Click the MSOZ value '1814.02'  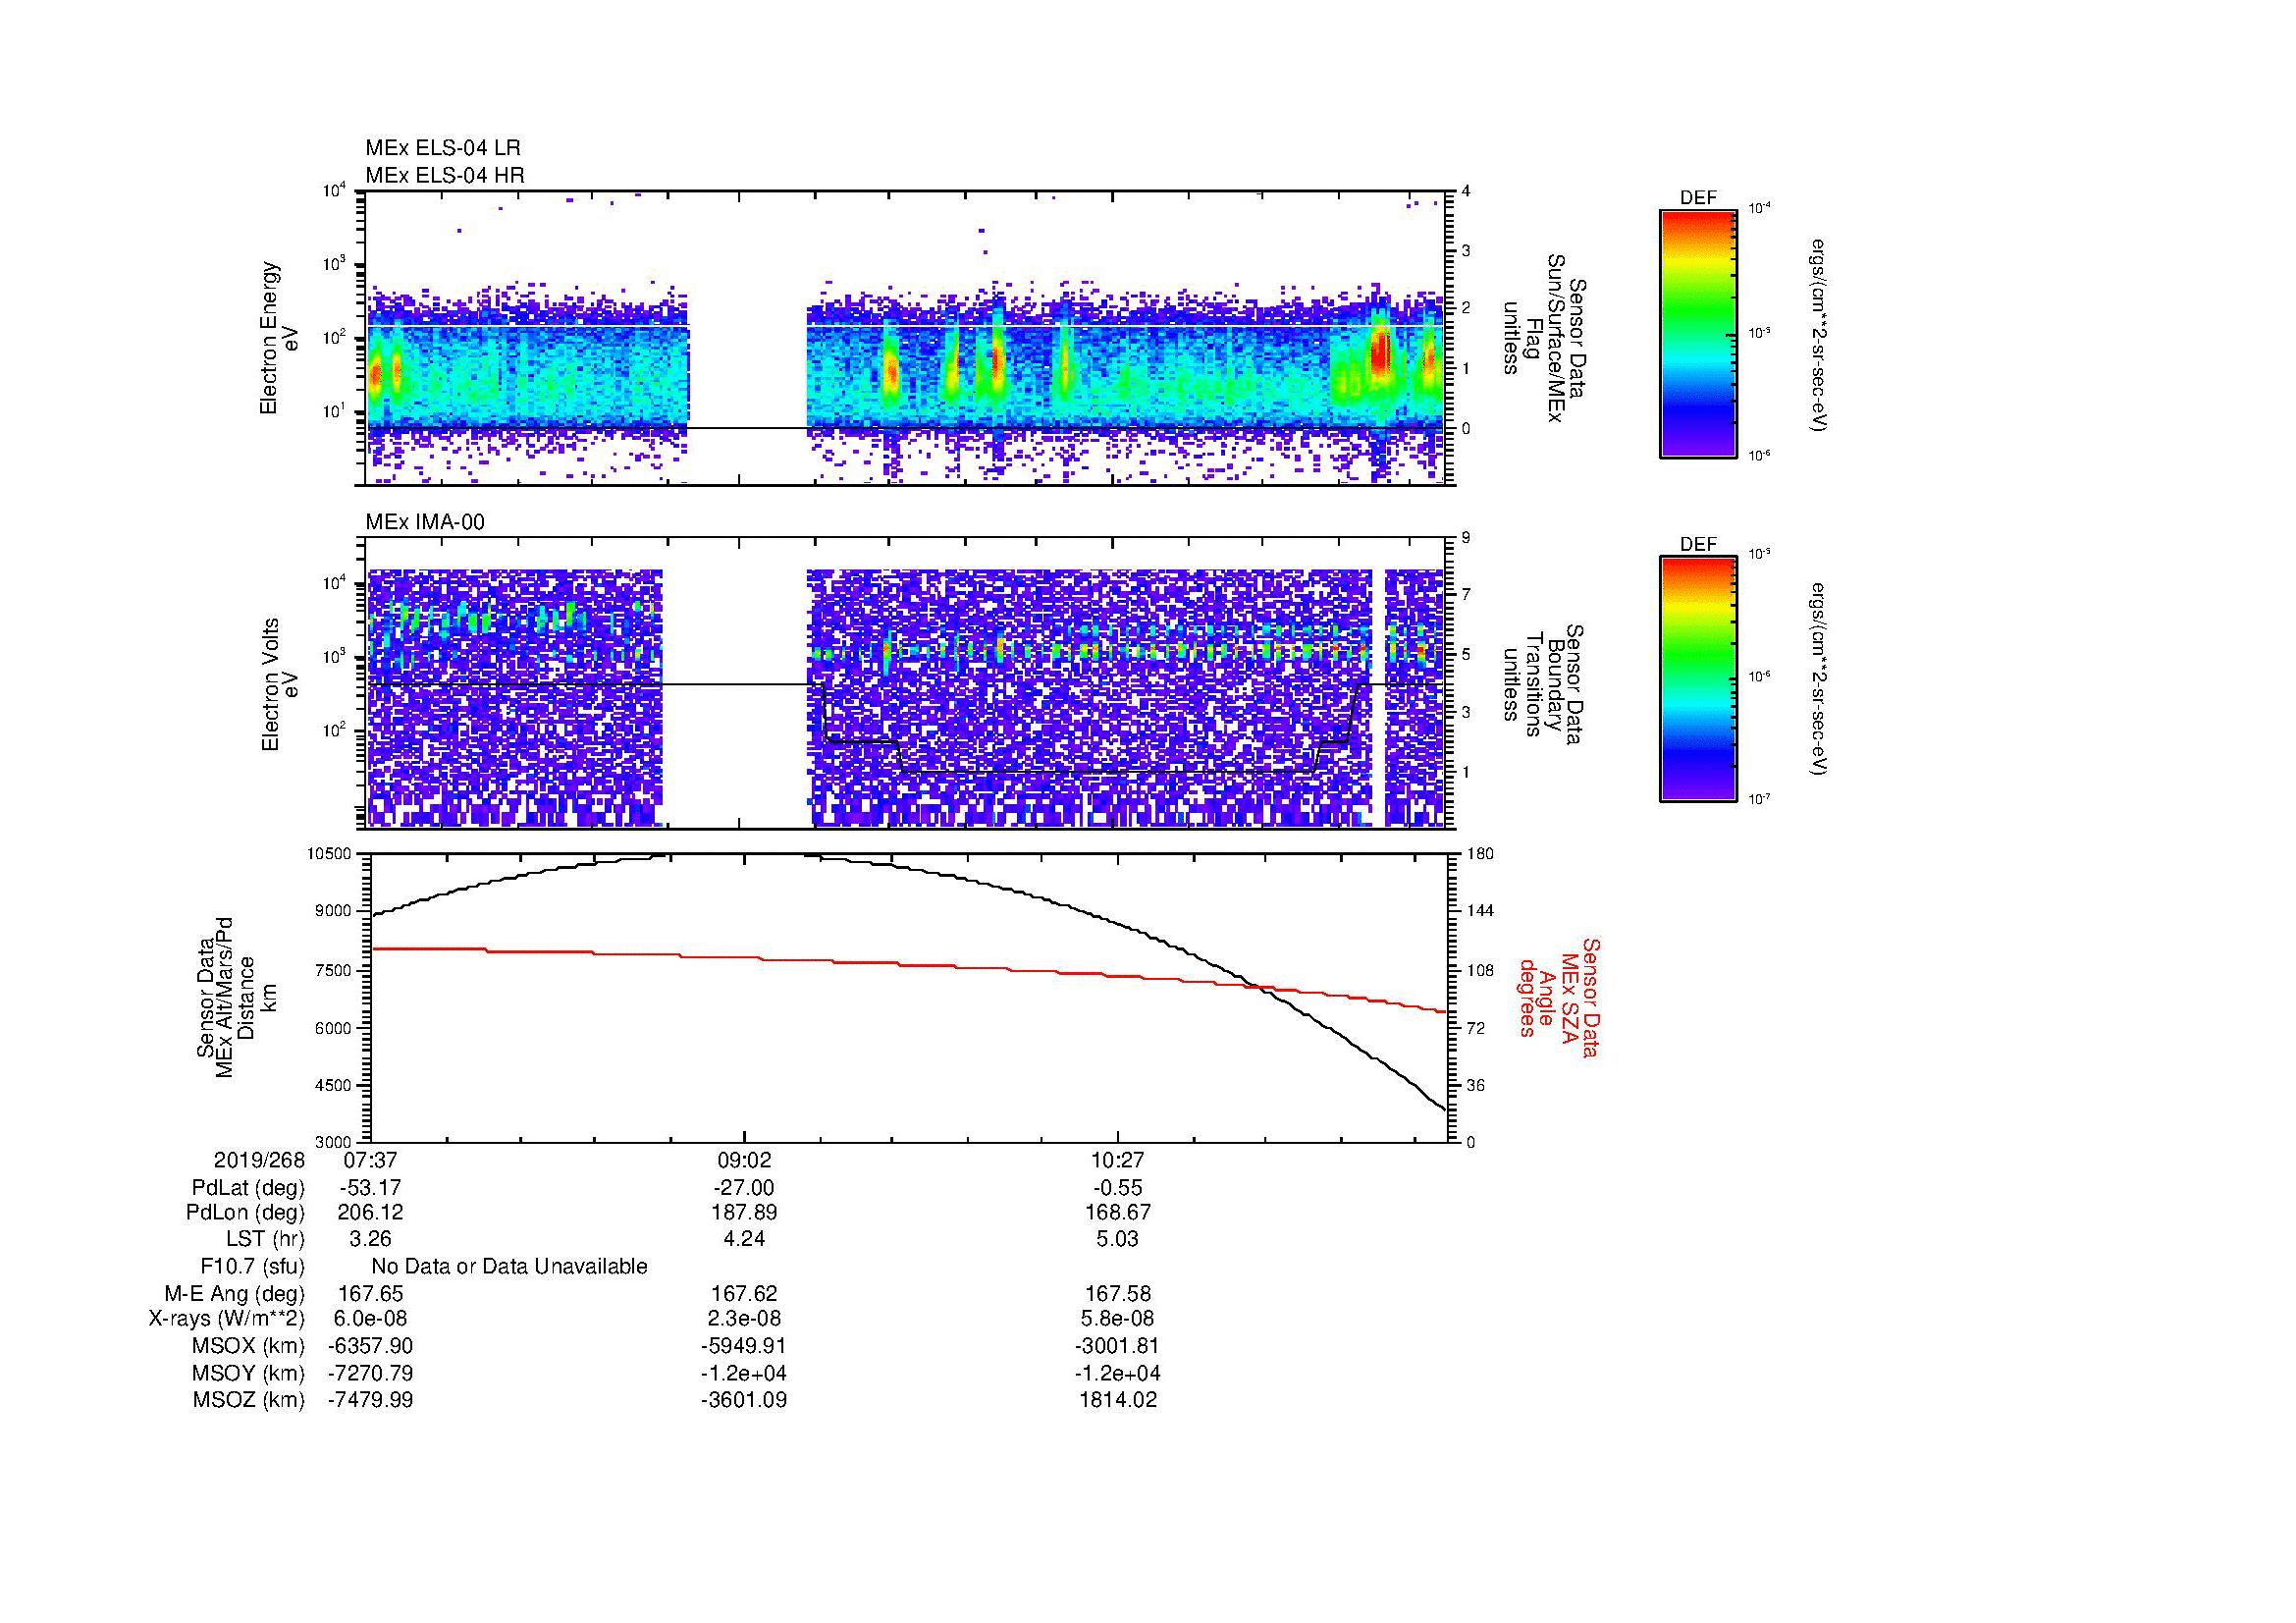(x=1118, y=1401)
